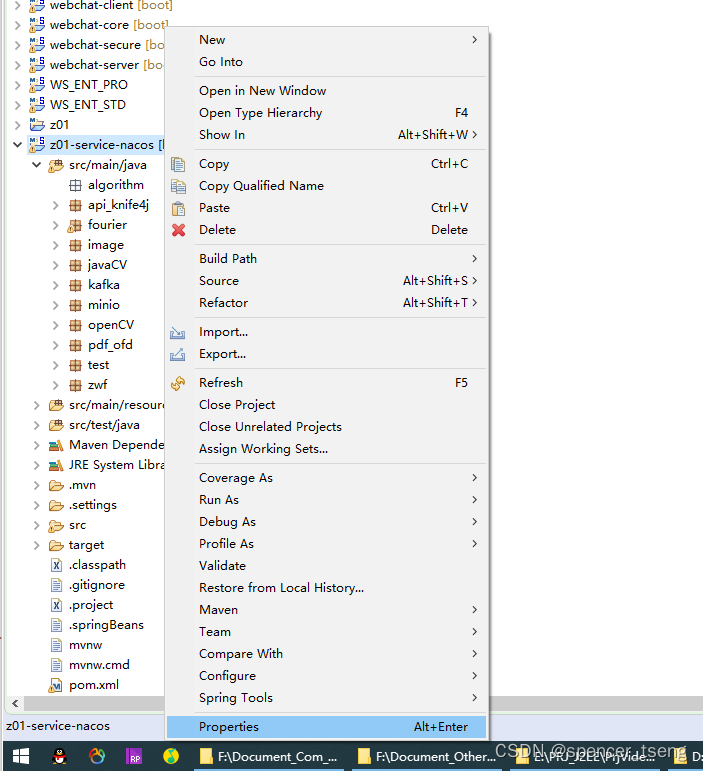Open the Build Path submenu

[326, 259]
